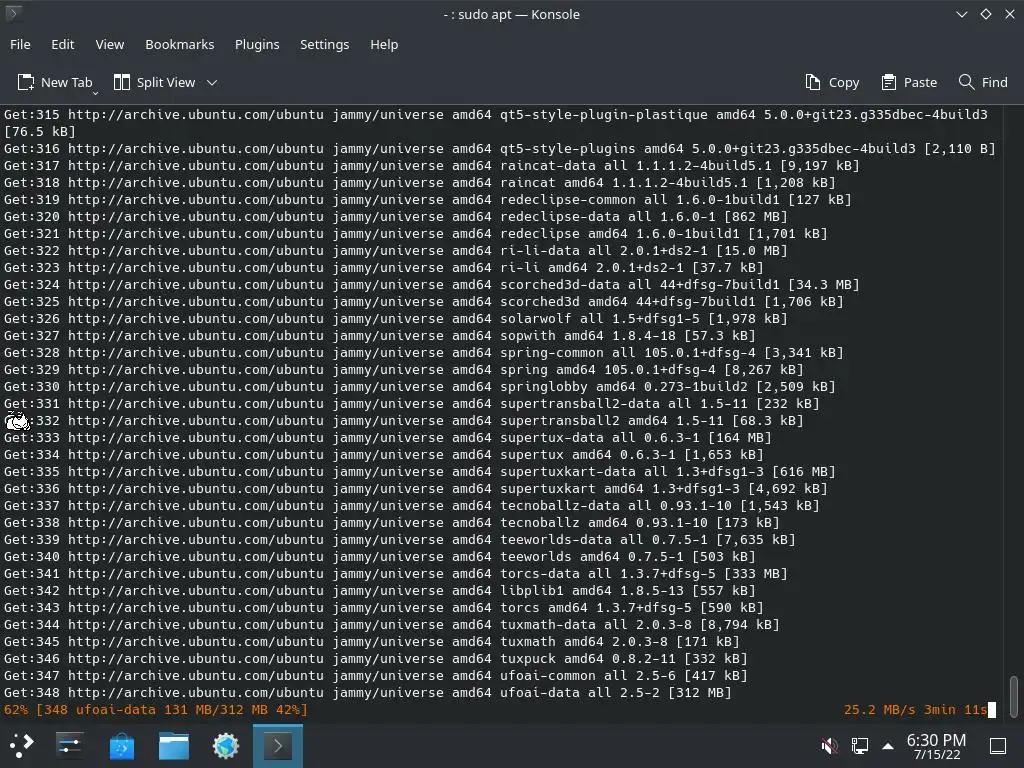Click the '25.2 MB/s 3min 11s' status text
Screen dimensions: 1024x768
pyautogui.click(x=916, y=709)
